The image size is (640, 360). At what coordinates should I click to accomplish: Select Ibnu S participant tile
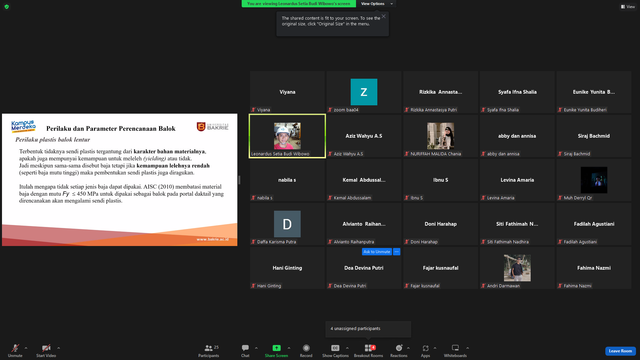coord(440,180)
